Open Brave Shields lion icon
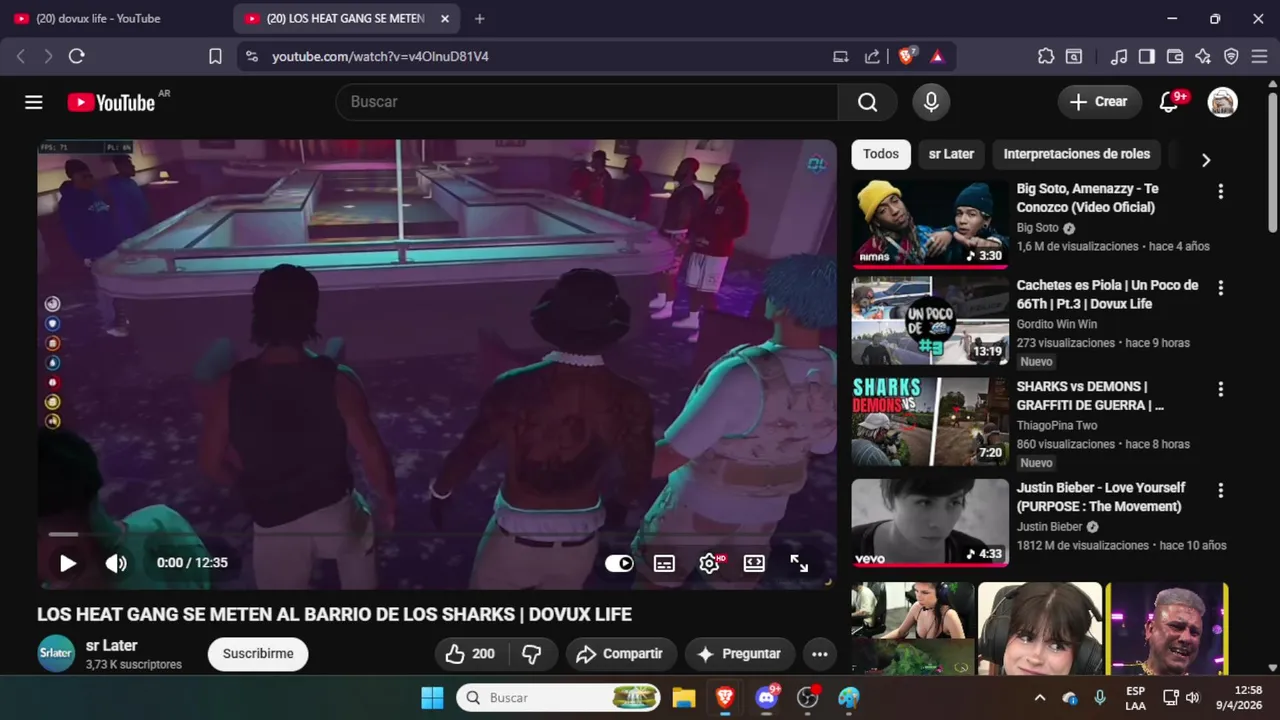The width and height of the screenshot is (1280, 720). pyautogui.click(x=907, y=56)
